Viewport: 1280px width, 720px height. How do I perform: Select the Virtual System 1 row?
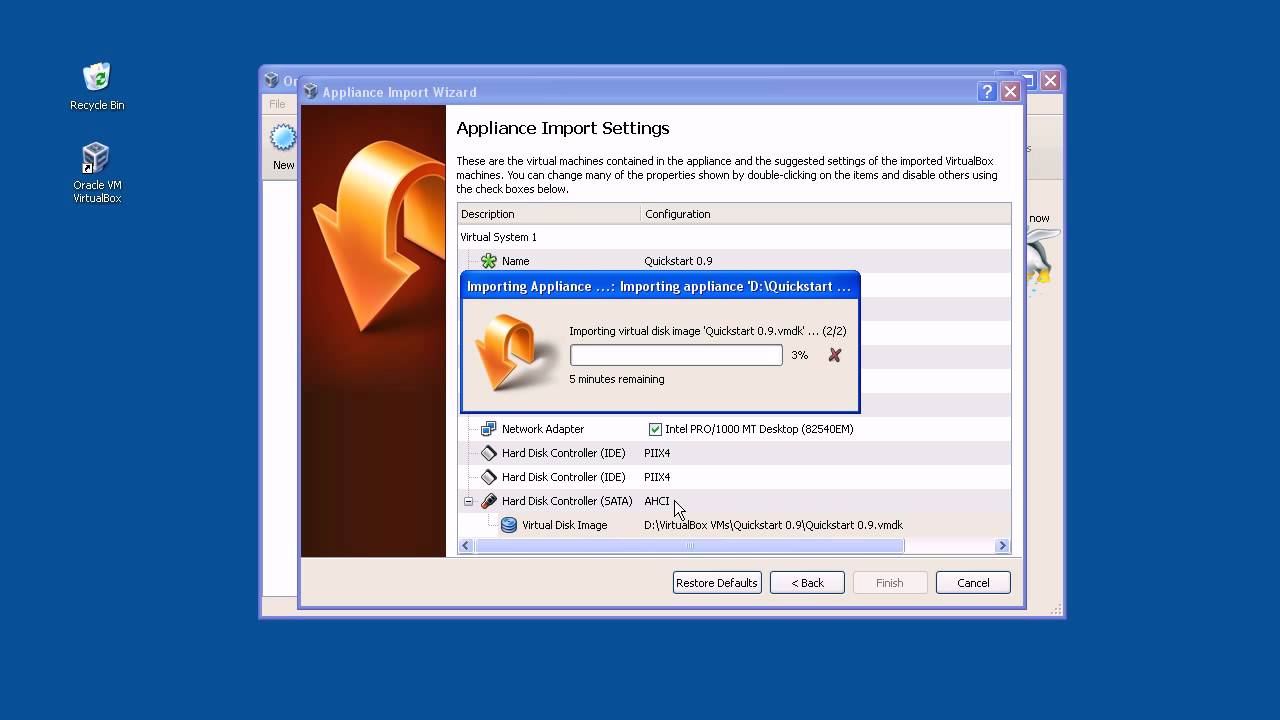734,237
